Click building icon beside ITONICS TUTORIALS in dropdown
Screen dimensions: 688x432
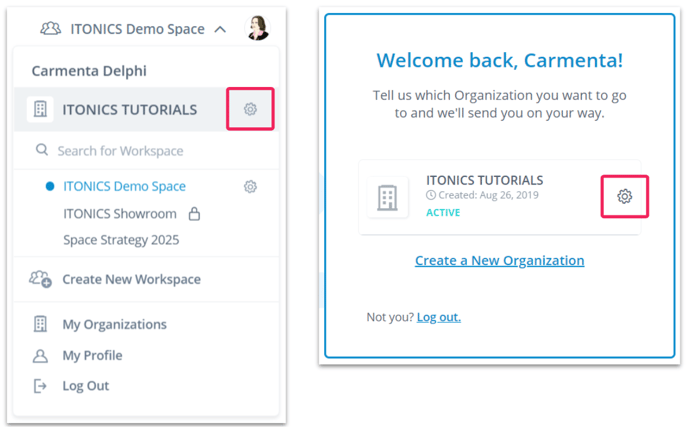(x=40, y=109)
